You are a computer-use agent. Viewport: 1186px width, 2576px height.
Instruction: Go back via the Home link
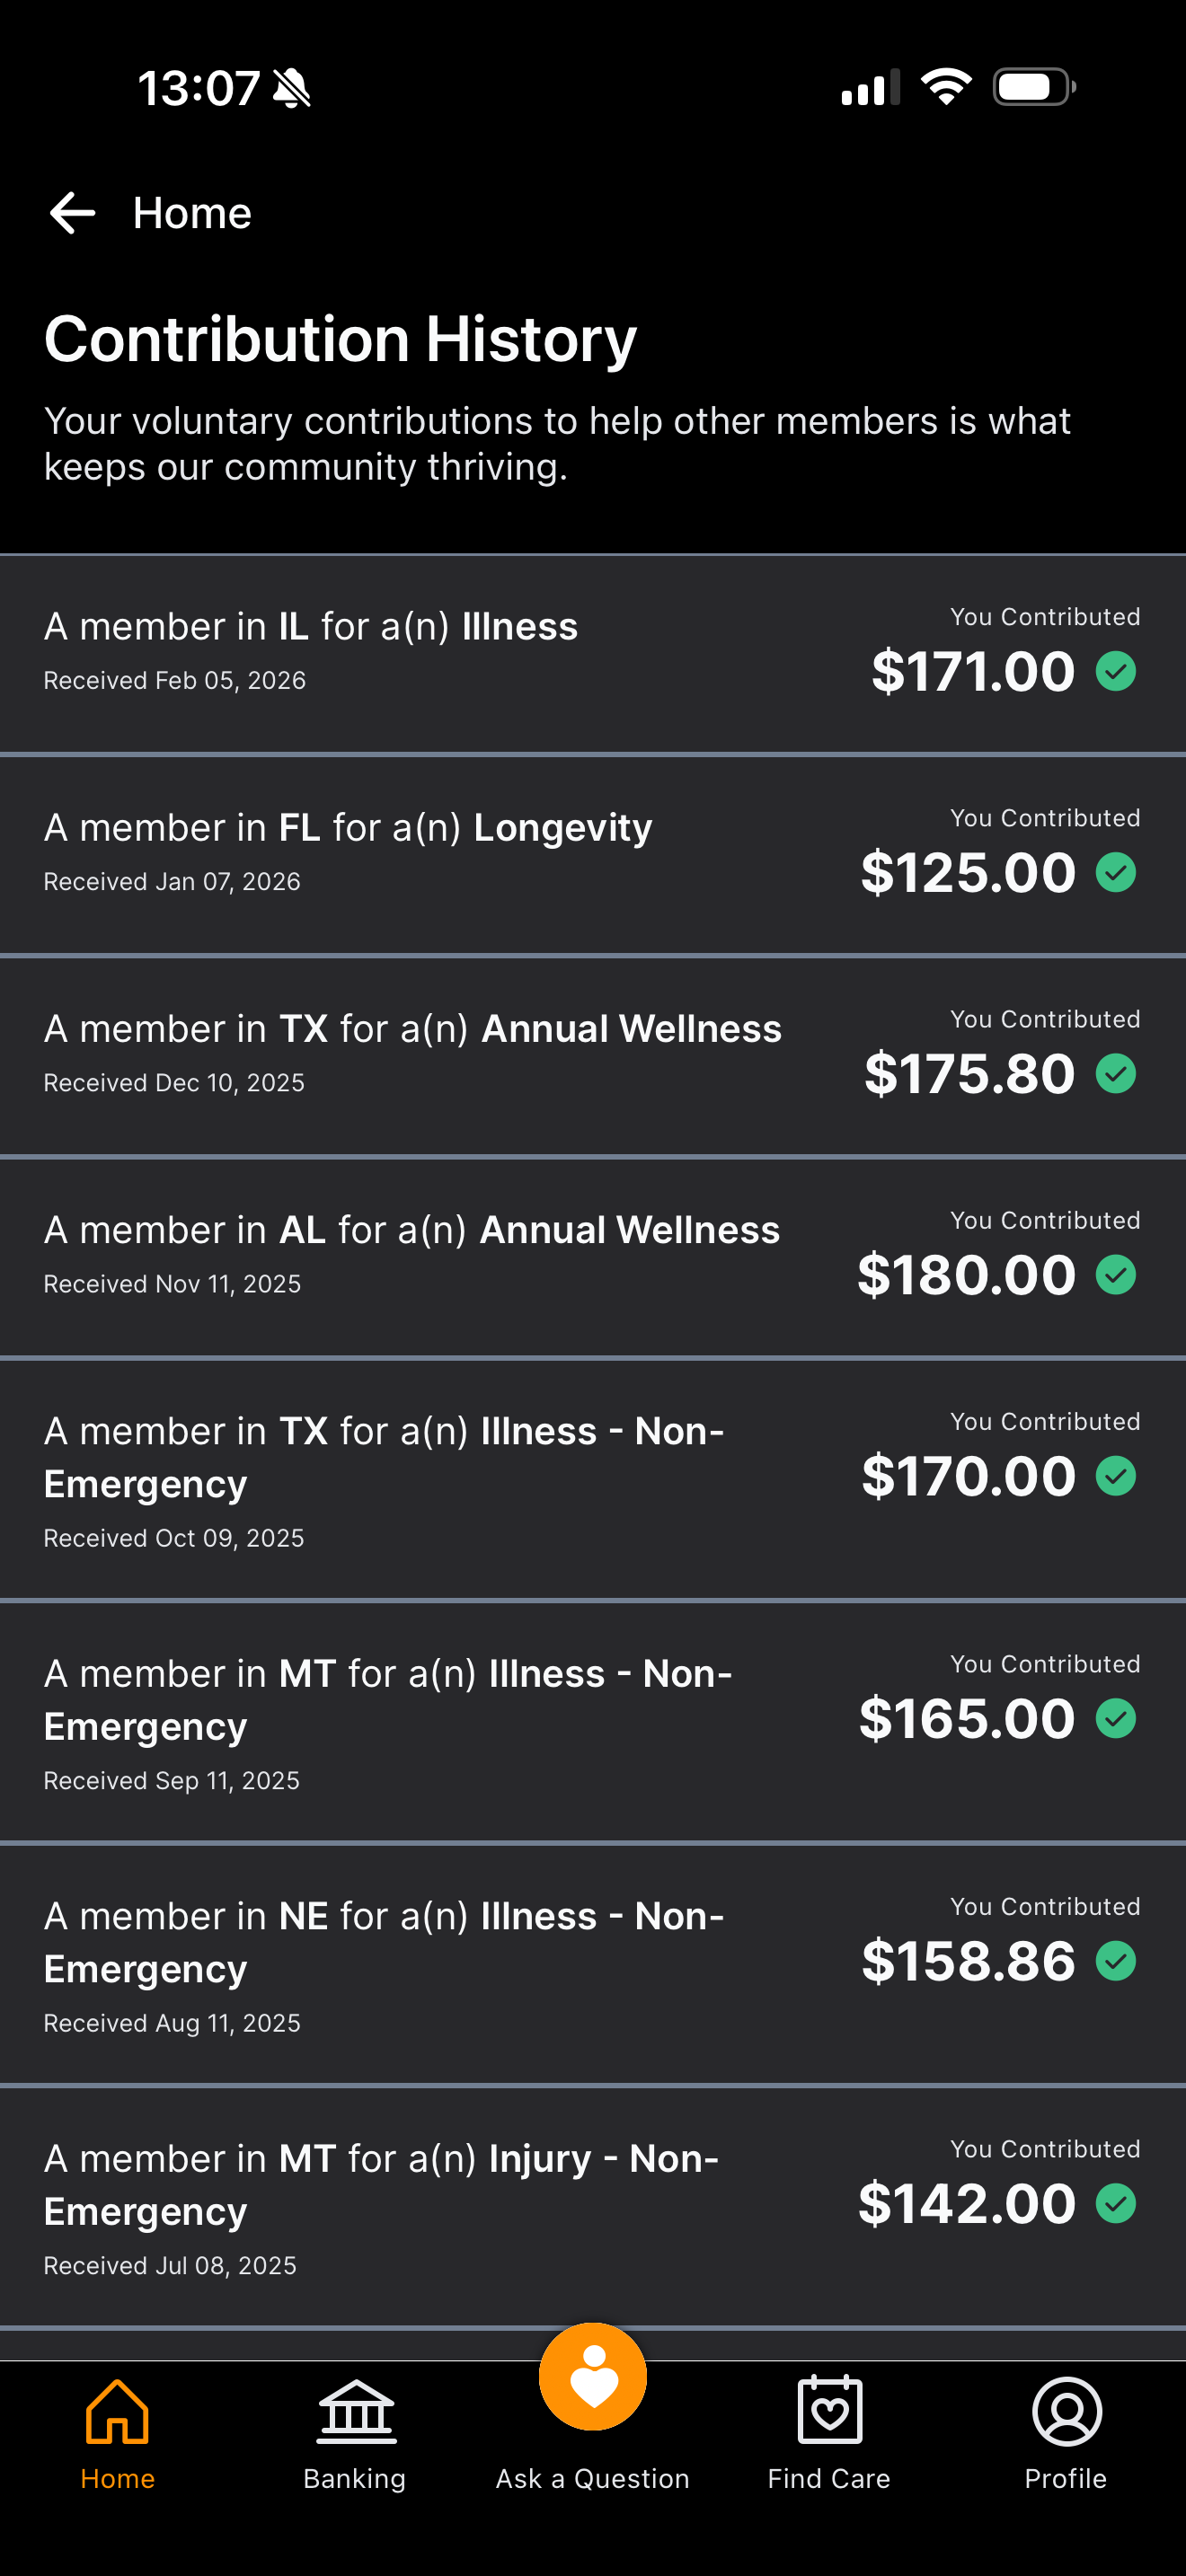[x=192, y=213]
